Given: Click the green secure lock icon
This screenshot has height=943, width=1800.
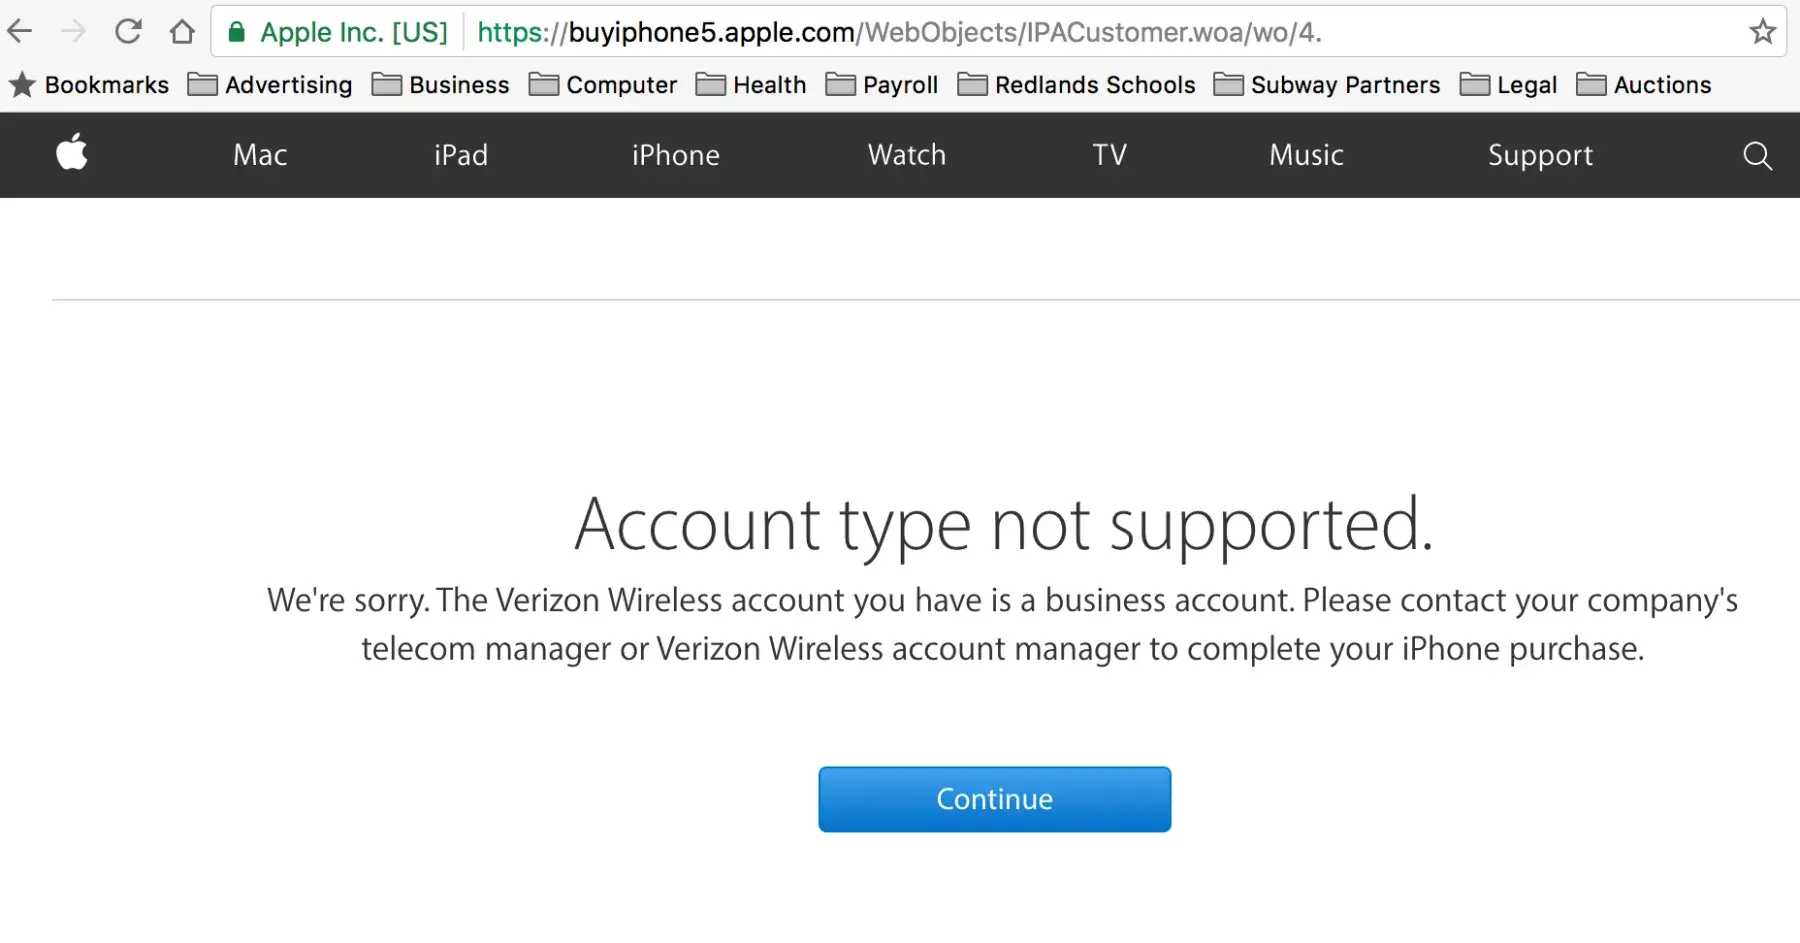Looking at the screenshot, I should pyautogui.click(x=237, y=32).
